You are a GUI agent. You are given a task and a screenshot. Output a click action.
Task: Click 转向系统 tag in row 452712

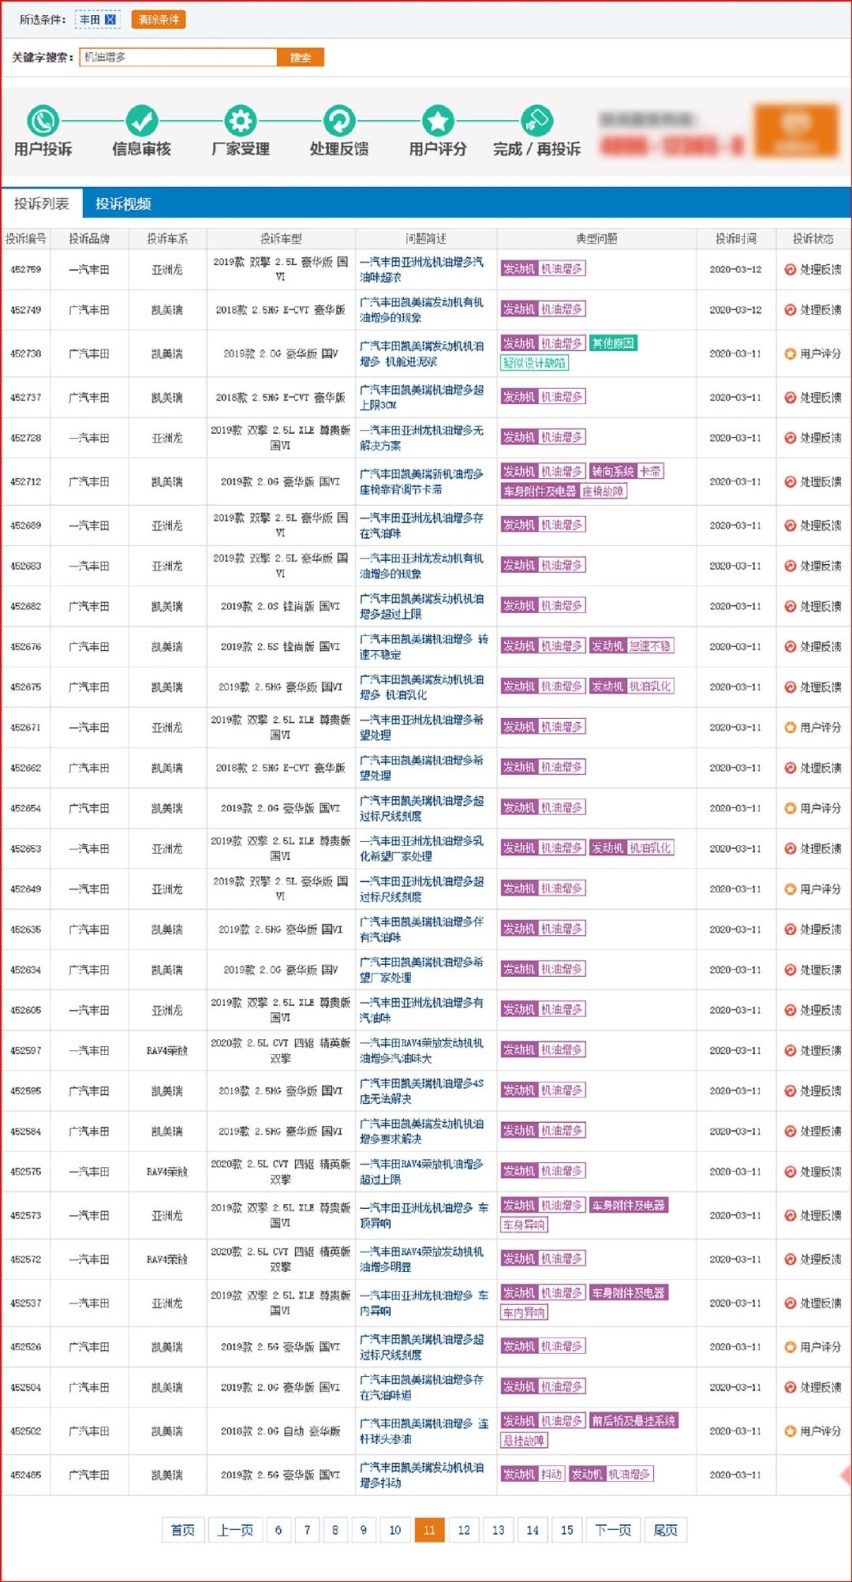[x=613, y=471]
